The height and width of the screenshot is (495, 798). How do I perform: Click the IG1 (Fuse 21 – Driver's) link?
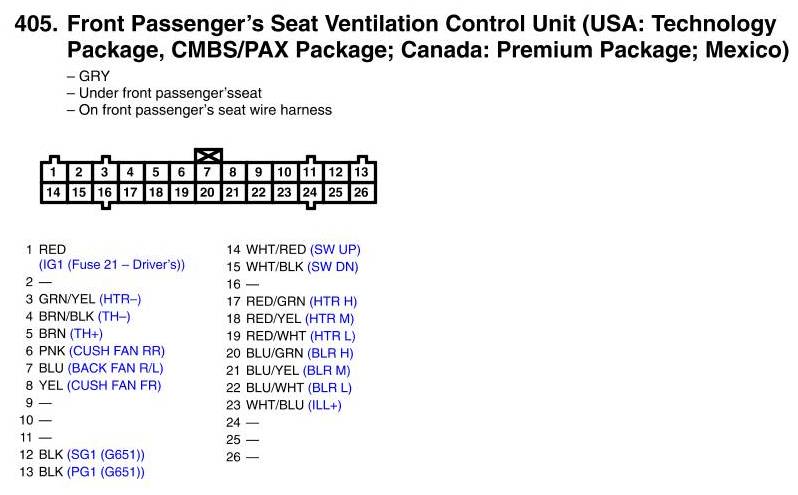pos(112,265)
